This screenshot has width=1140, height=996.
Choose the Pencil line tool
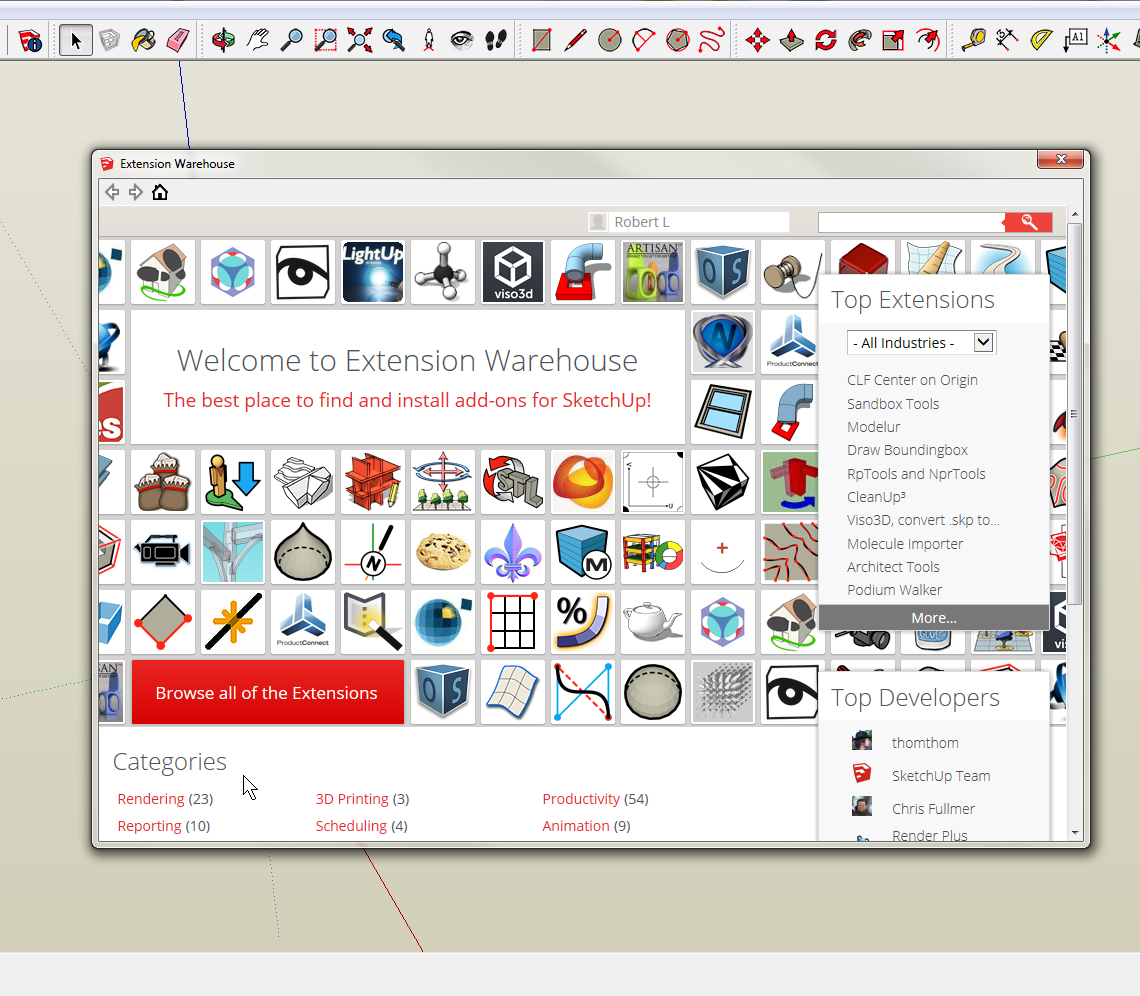tap(575, 40)
